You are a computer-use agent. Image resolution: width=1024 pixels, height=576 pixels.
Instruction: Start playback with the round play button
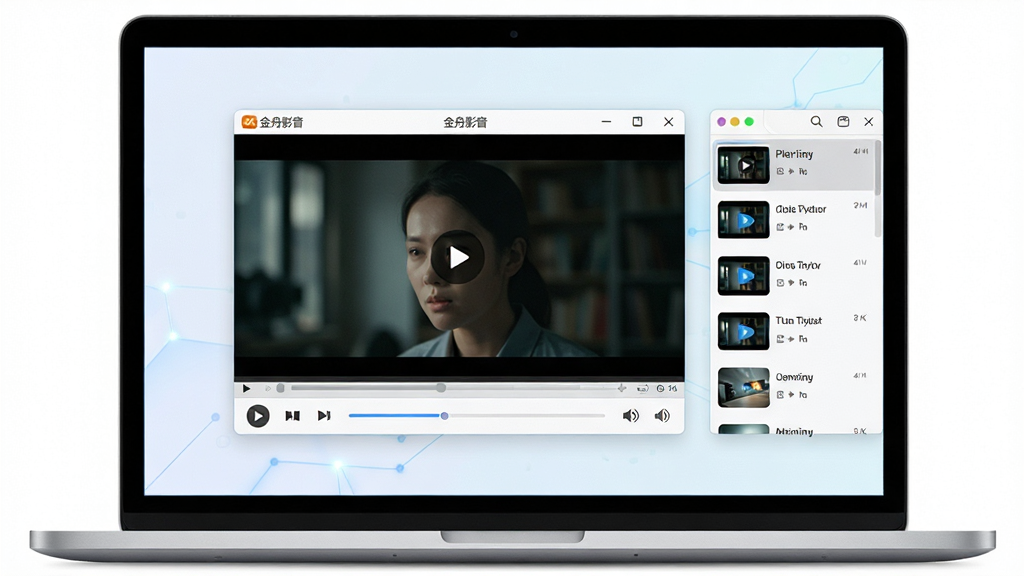(258, 416)
